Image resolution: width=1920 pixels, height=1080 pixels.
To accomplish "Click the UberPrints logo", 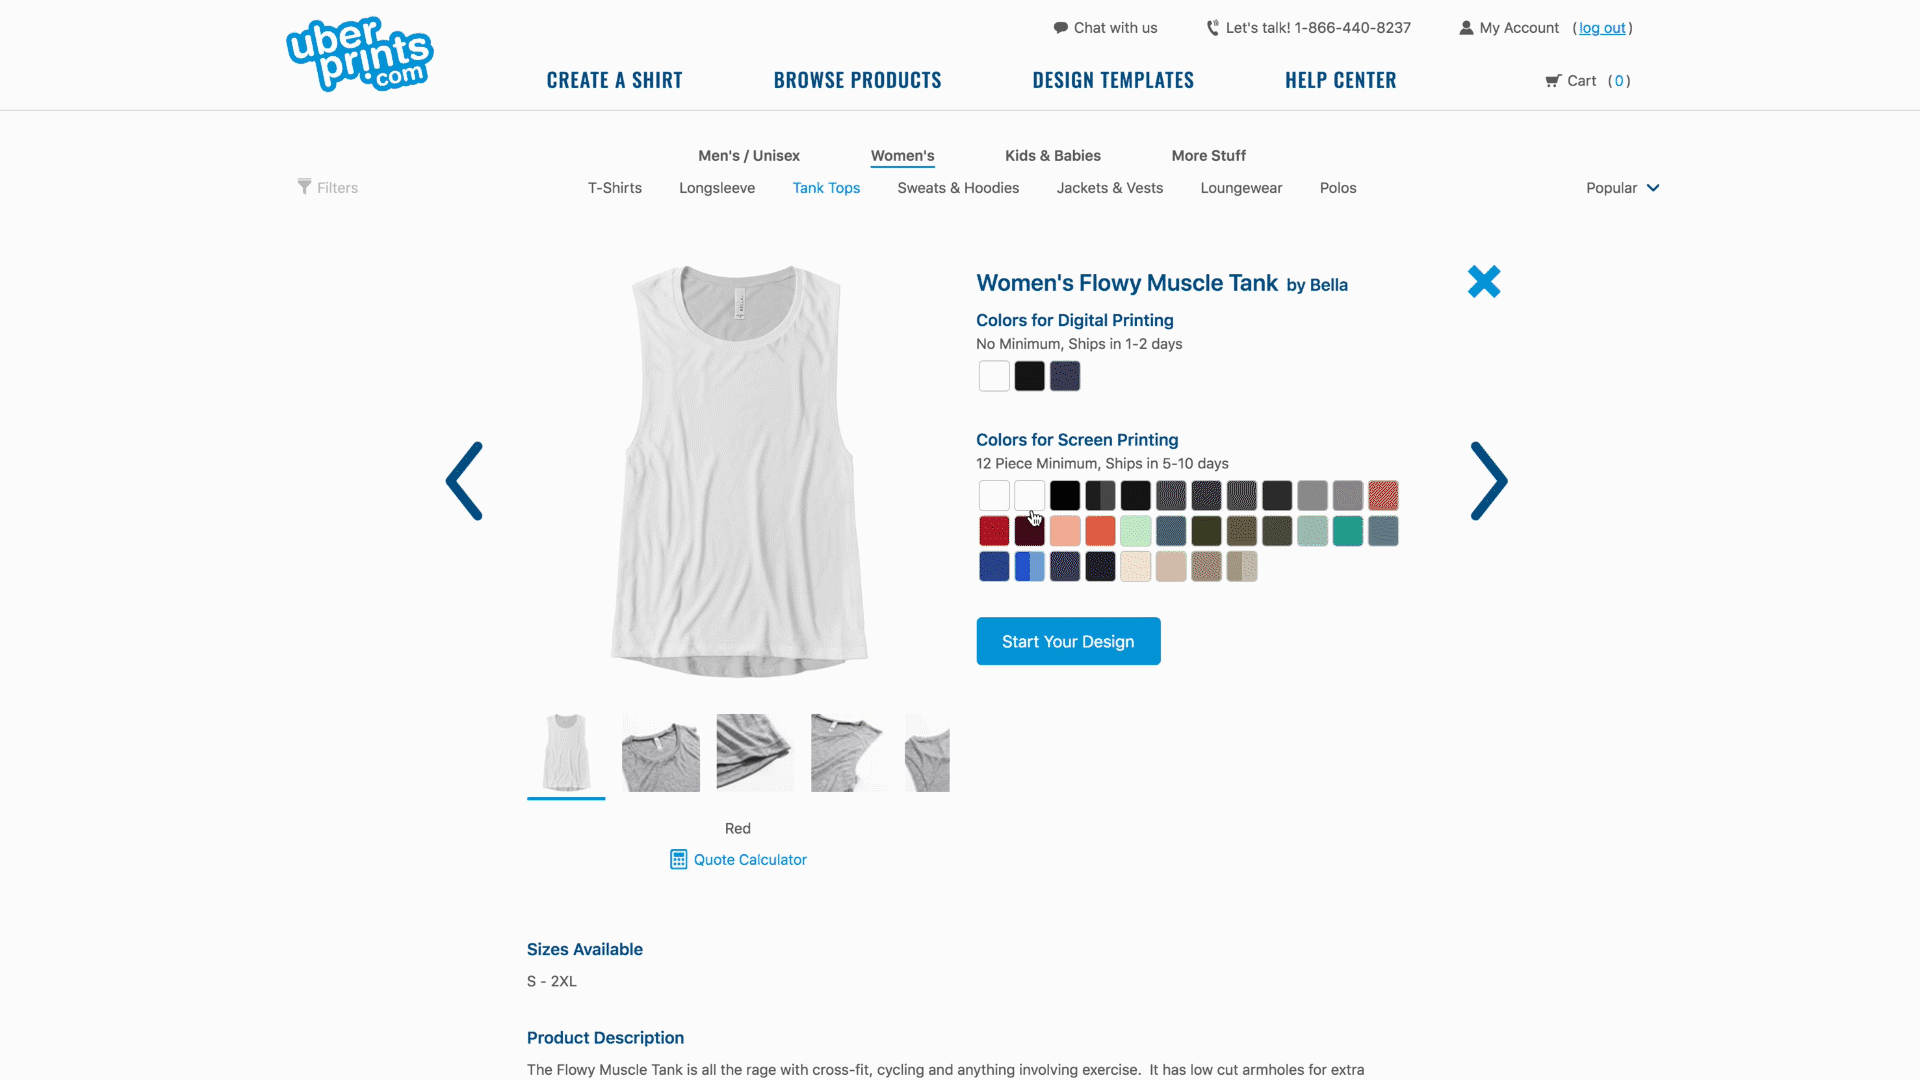I will tap(360, 54).
